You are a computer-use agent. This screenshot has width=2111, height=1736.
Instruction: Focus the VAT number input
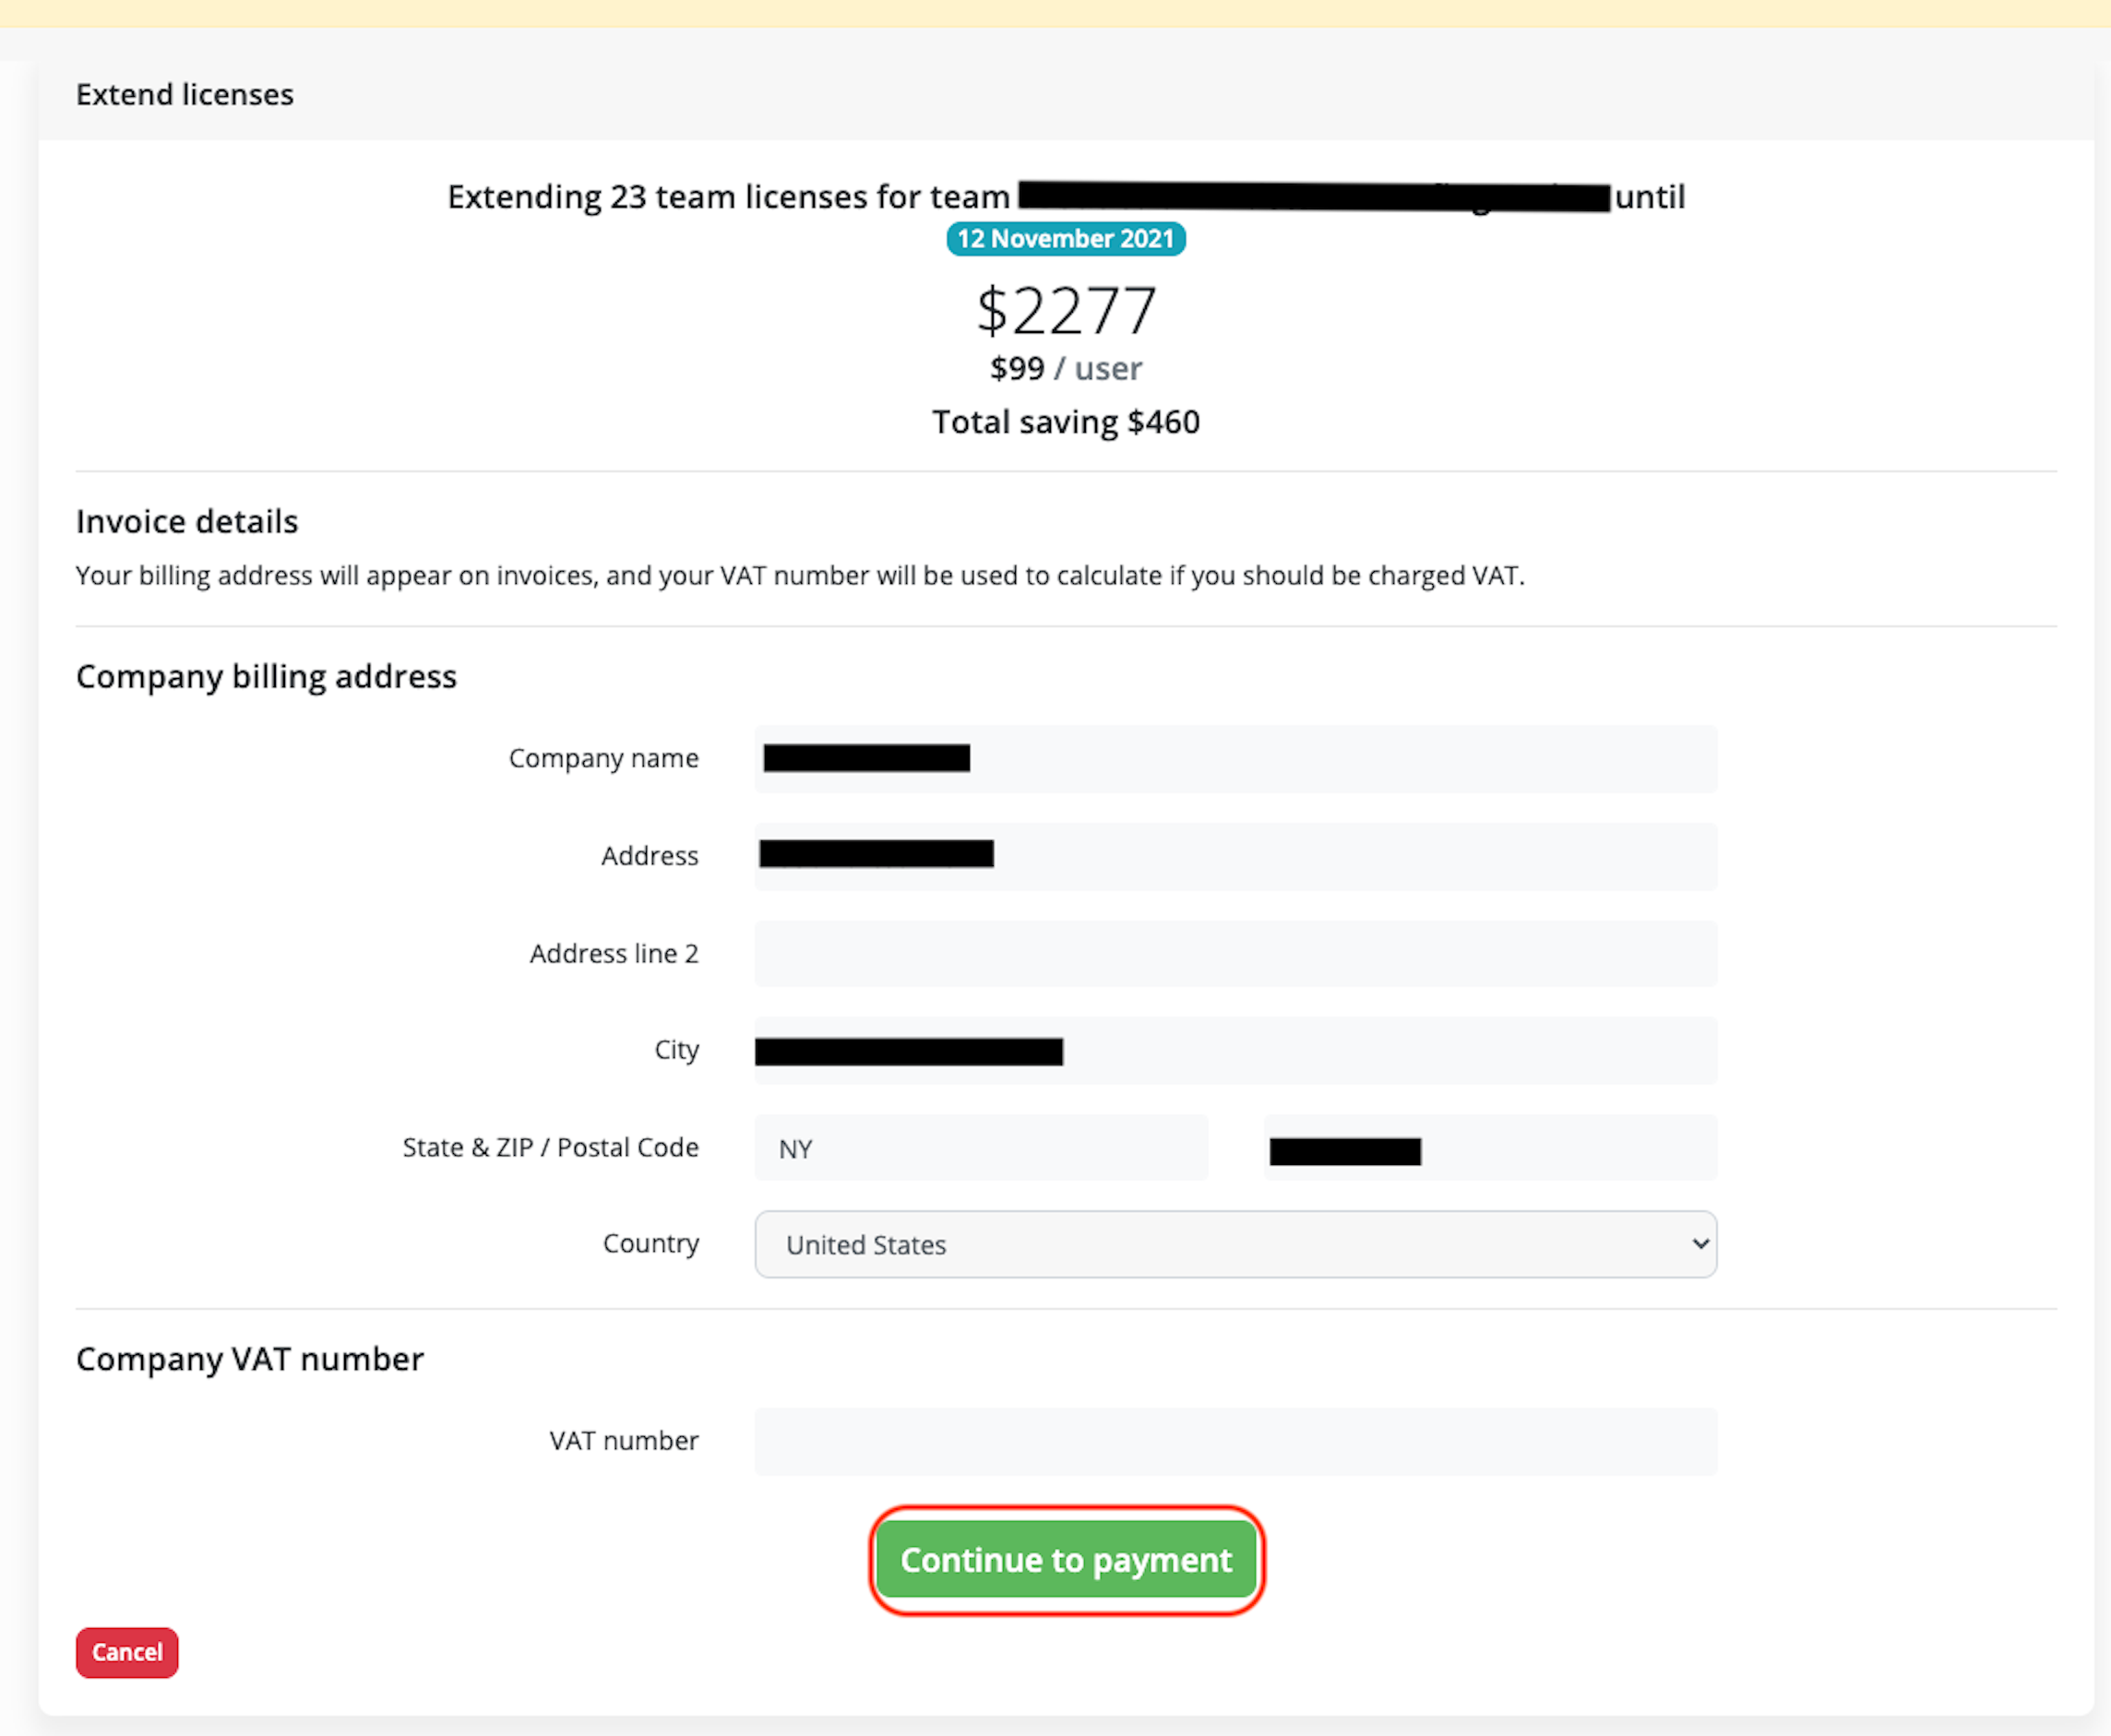tap(1234, 1441)
